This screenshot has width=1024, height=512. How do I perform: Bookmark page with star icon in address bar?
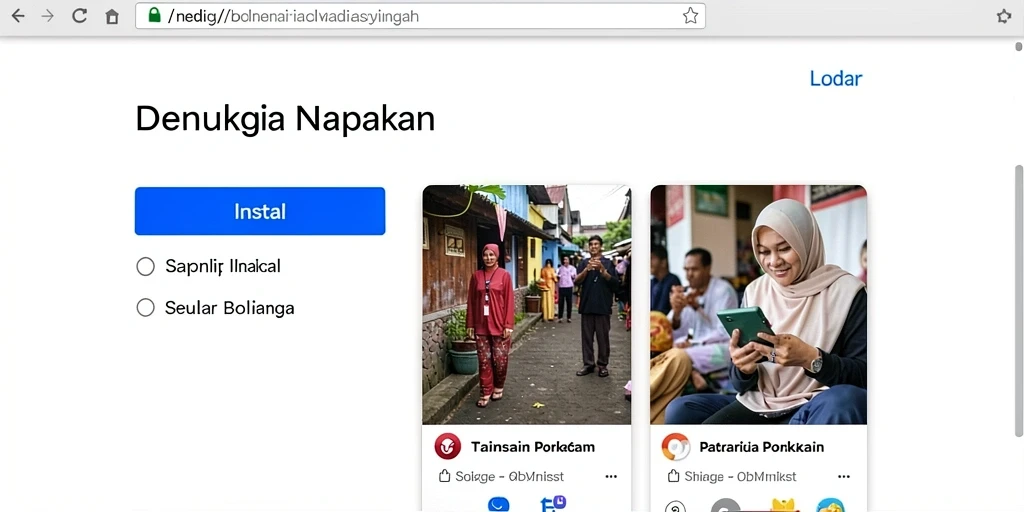(690, 16)
